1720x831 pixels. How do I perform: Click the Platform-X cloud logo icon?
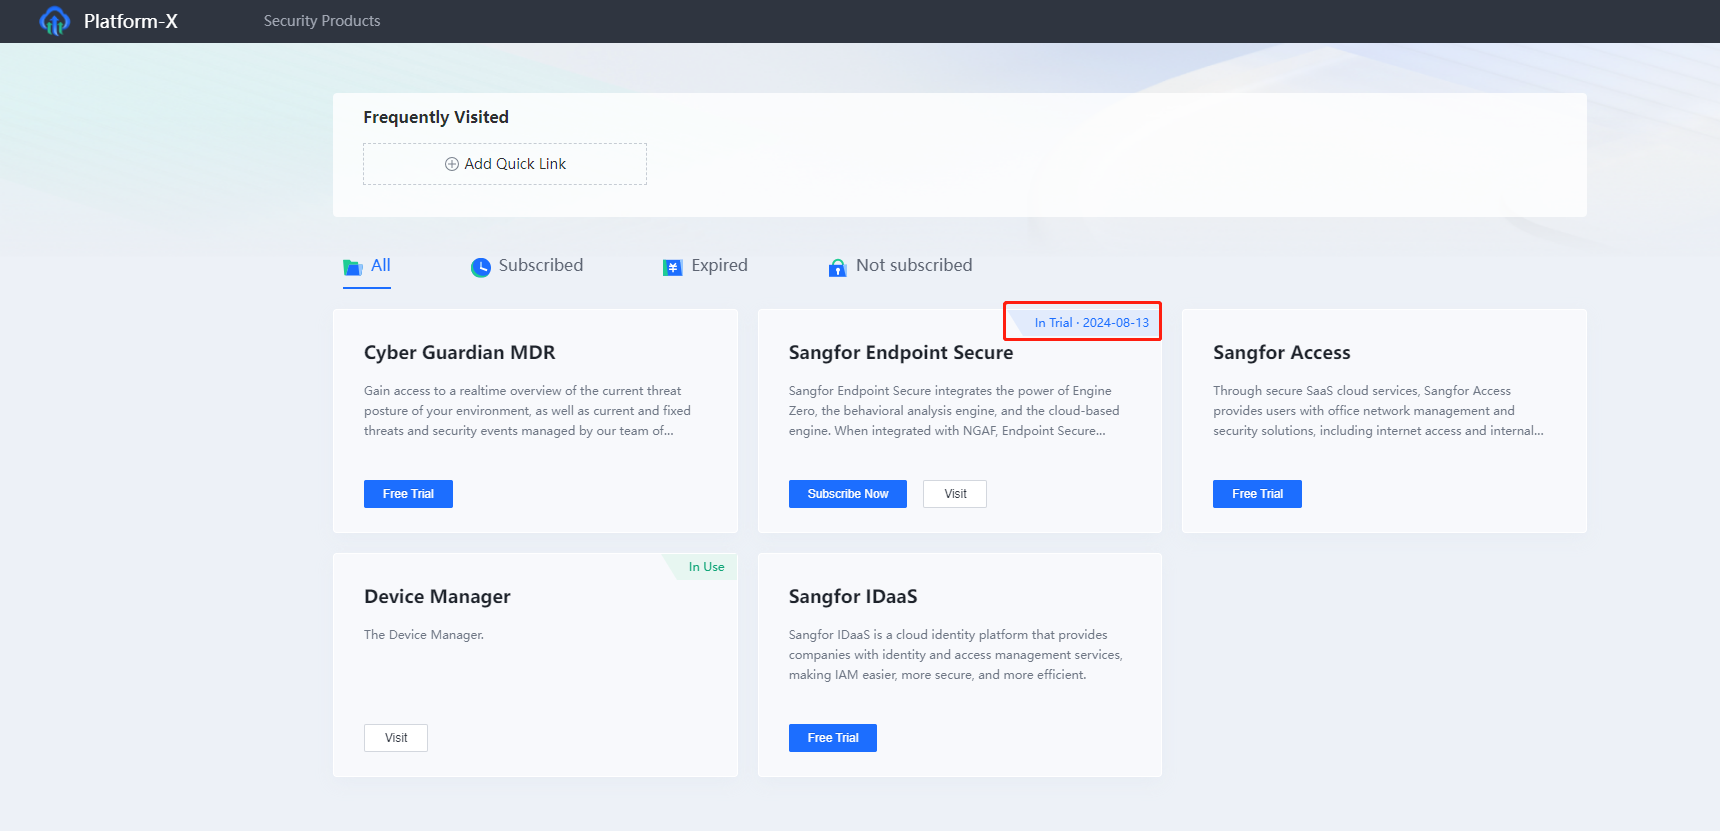[54, 21]
